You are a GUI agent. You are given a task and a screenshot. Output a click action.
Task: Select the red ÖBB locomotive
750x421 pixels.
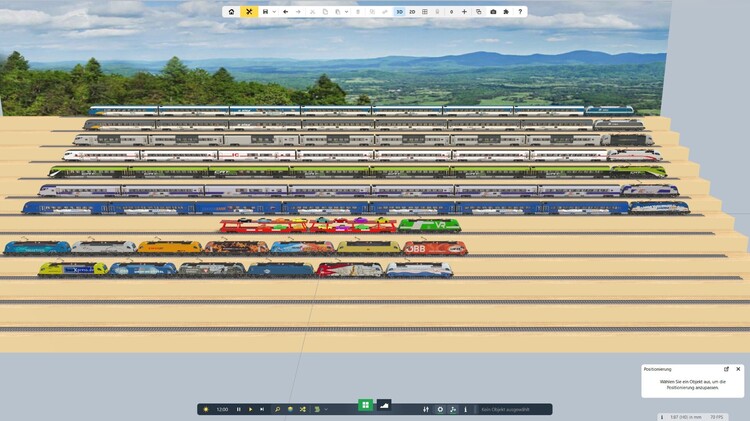coord(435,248)
